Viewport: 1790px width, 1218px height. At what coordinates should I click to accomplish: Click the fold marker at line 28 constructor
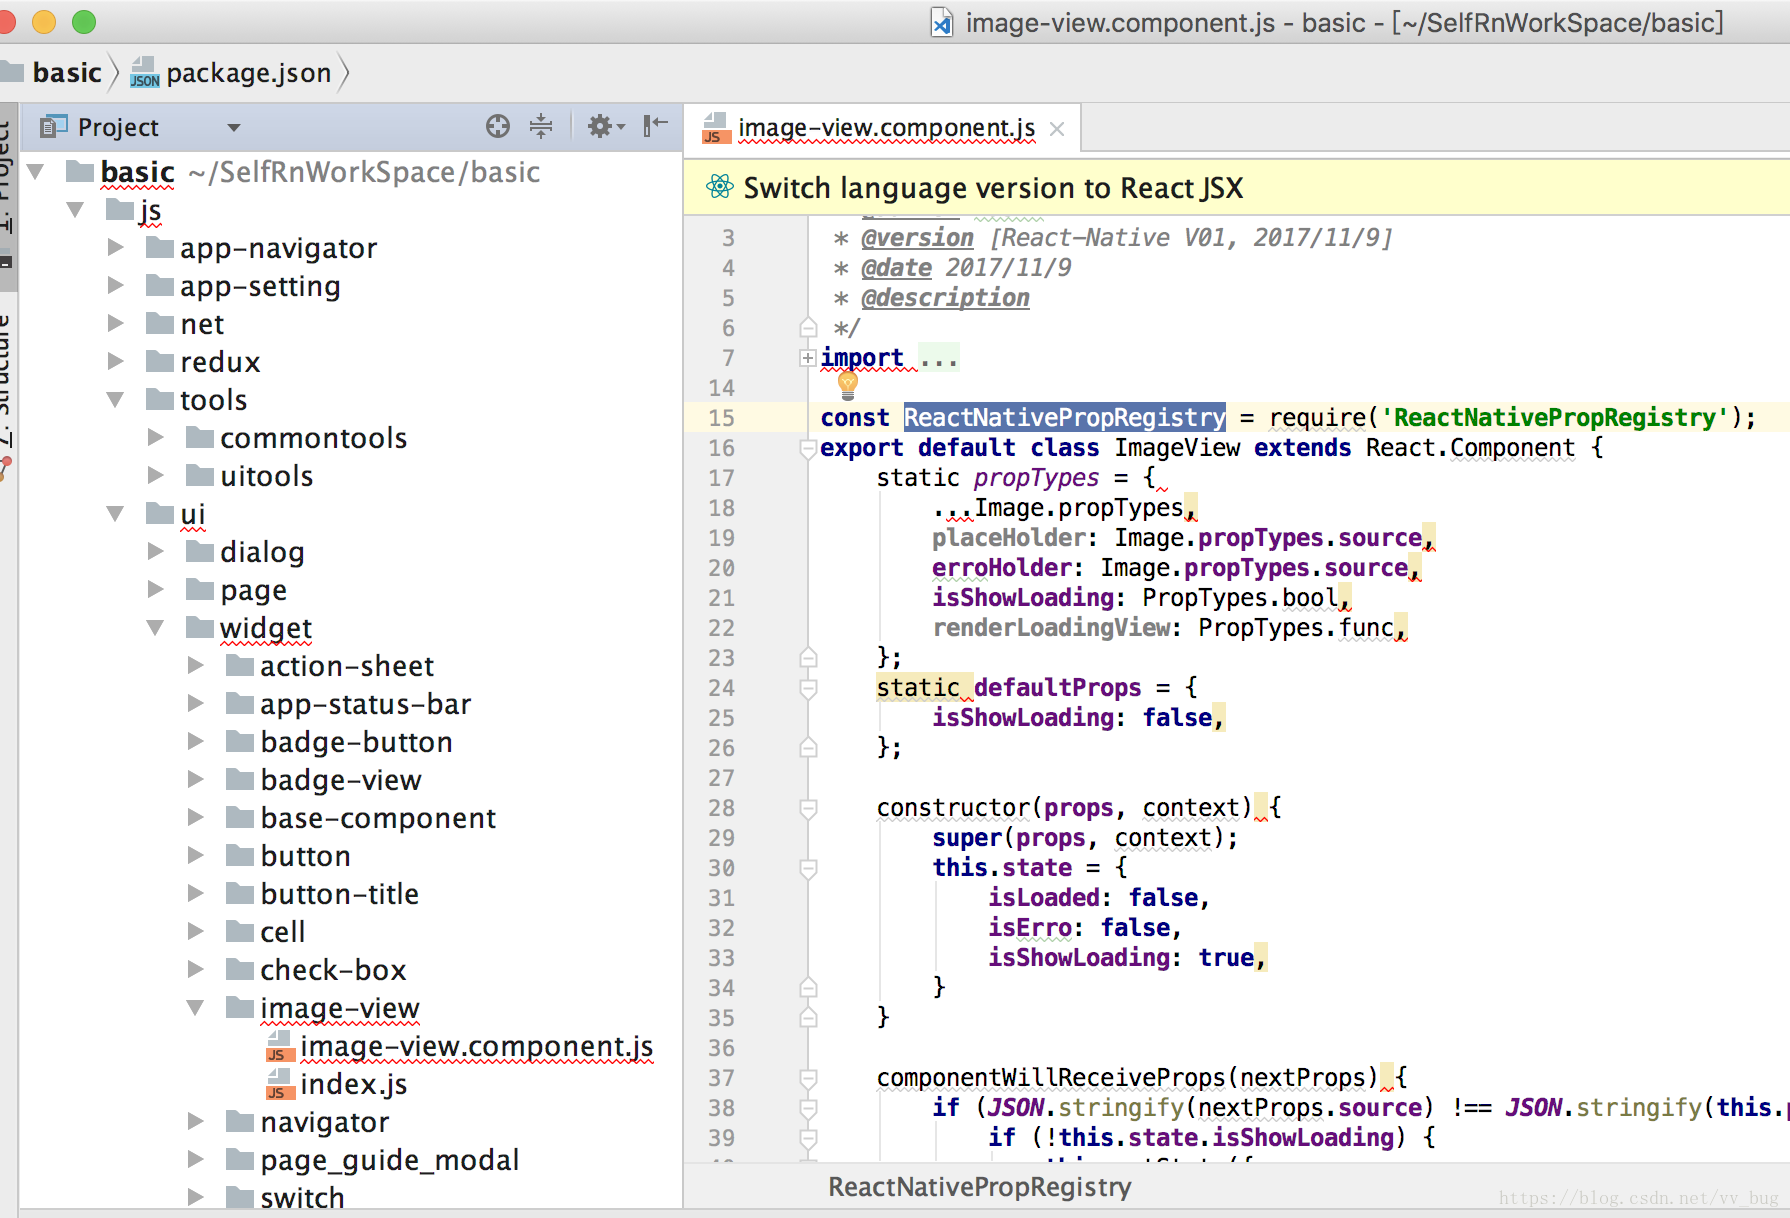coord(808,808)
